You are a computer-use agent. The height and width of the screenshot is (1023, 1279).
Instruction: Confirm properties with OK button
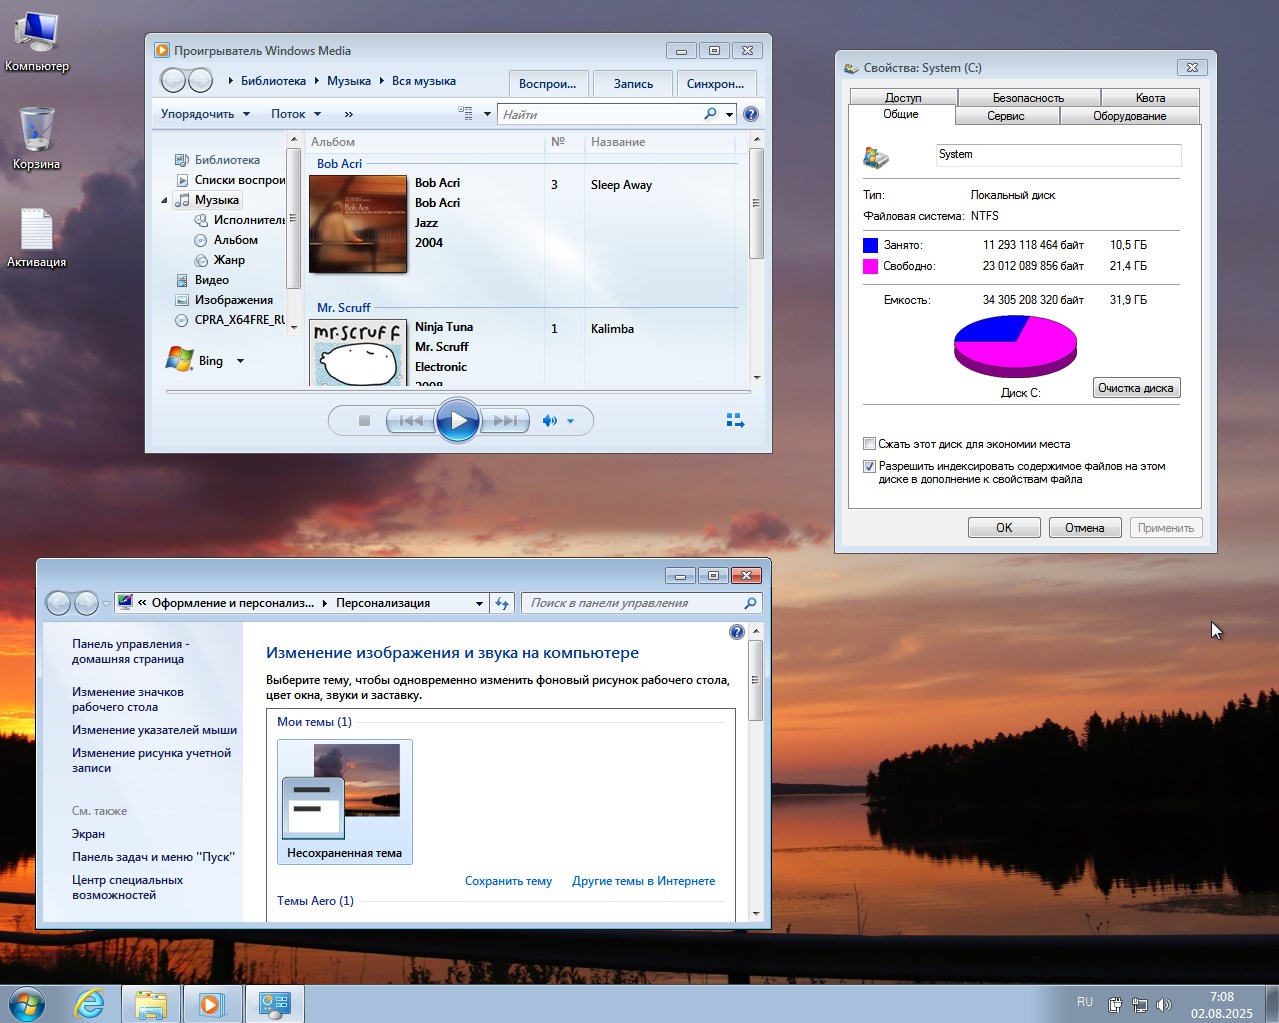(1004, 528)
